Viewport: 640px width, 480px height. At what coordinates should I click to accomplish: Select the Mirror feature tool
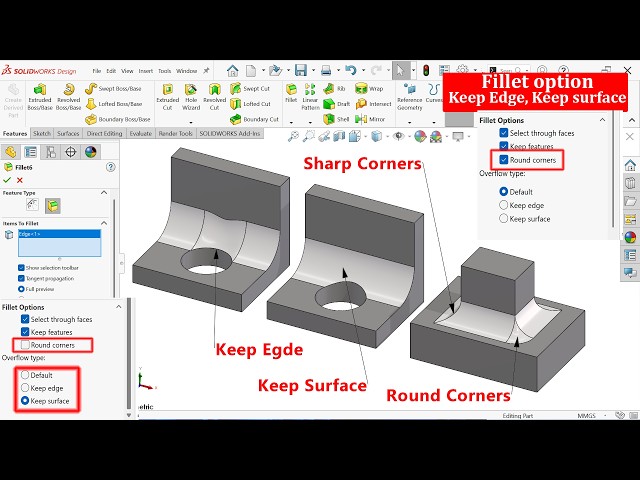(370, 119)
